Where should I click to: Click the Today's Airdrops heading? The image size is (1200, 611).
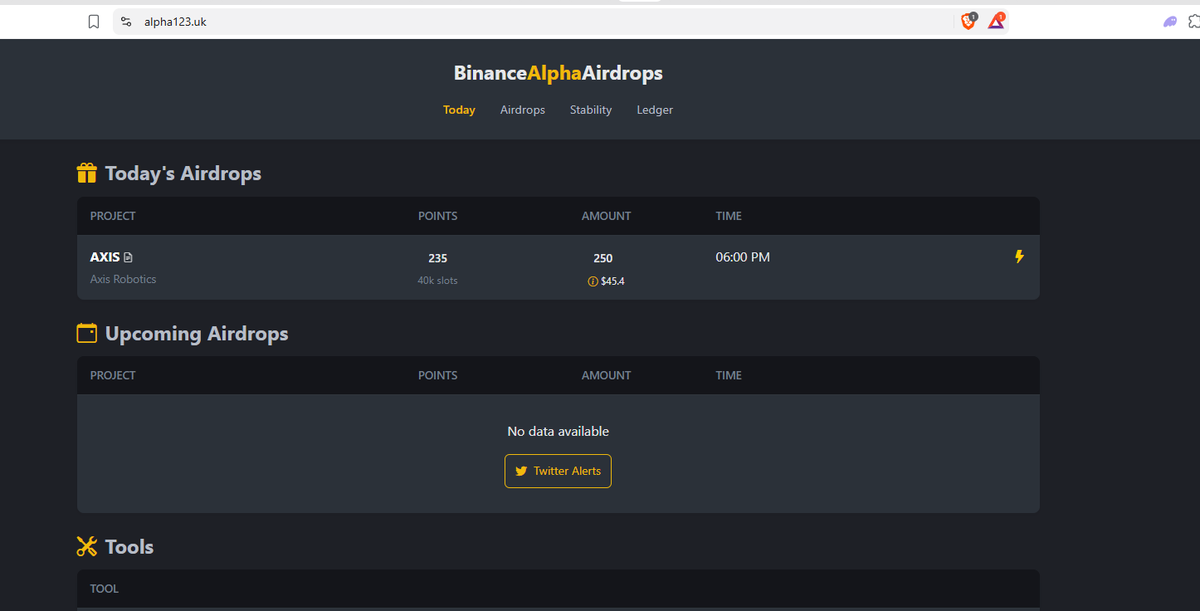coord(183,174)
